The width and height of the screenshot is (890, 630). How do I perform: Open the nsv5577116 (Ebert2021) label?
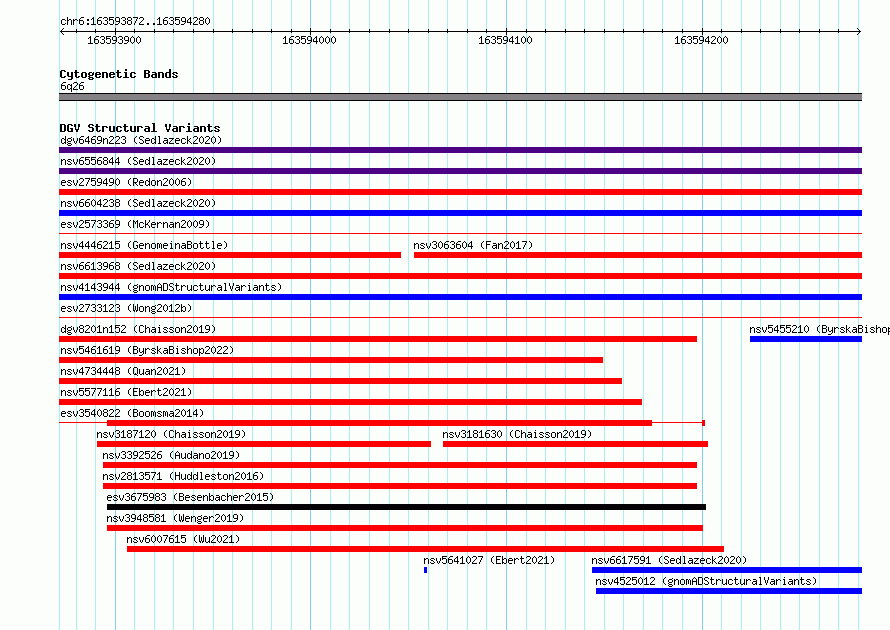click(x=126, y=392)
